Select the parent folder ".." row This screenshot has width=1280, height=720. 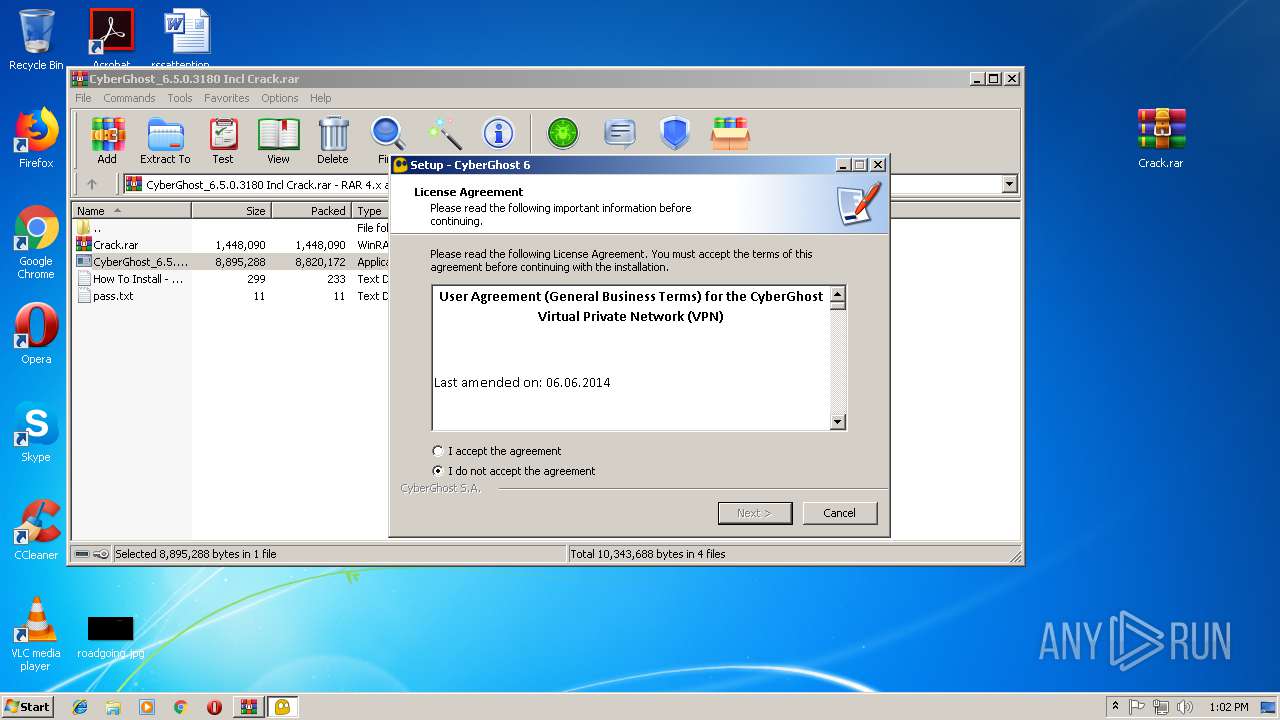(230, 228)
